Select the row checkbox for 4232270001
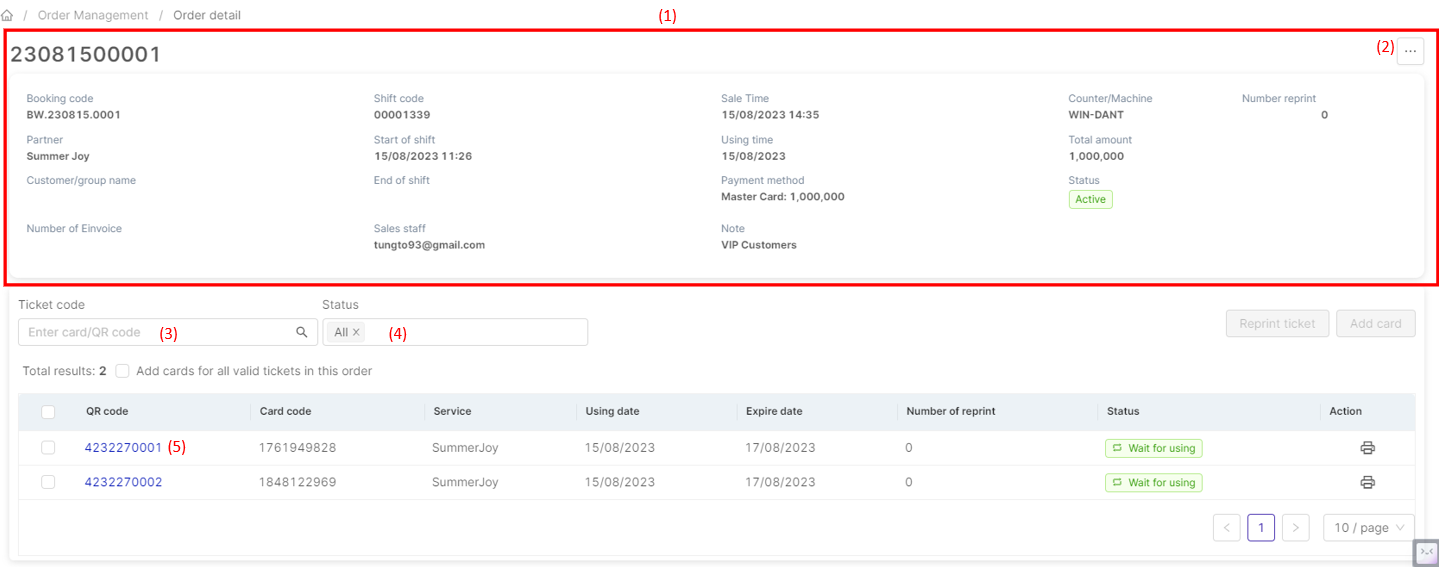Viewport: 1439px width, 567px height. [48, 448]
